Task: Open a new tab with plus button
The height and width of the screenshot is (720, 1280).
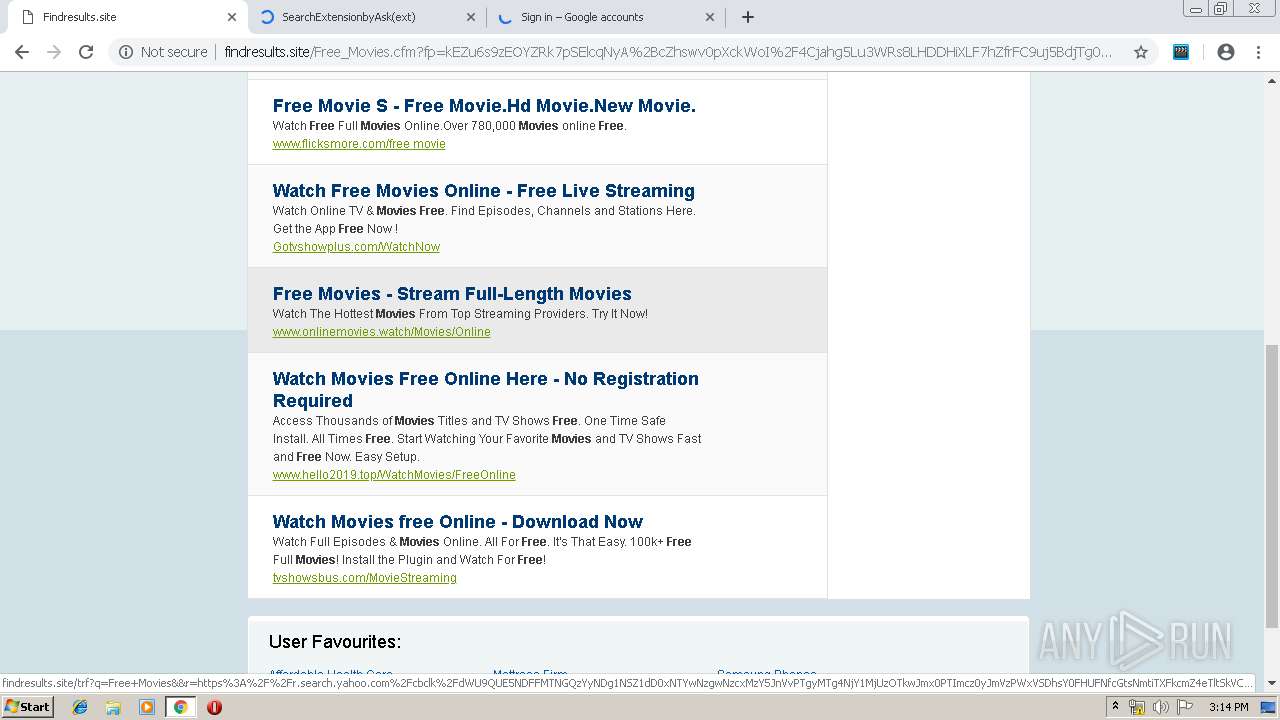Action: 748,17
